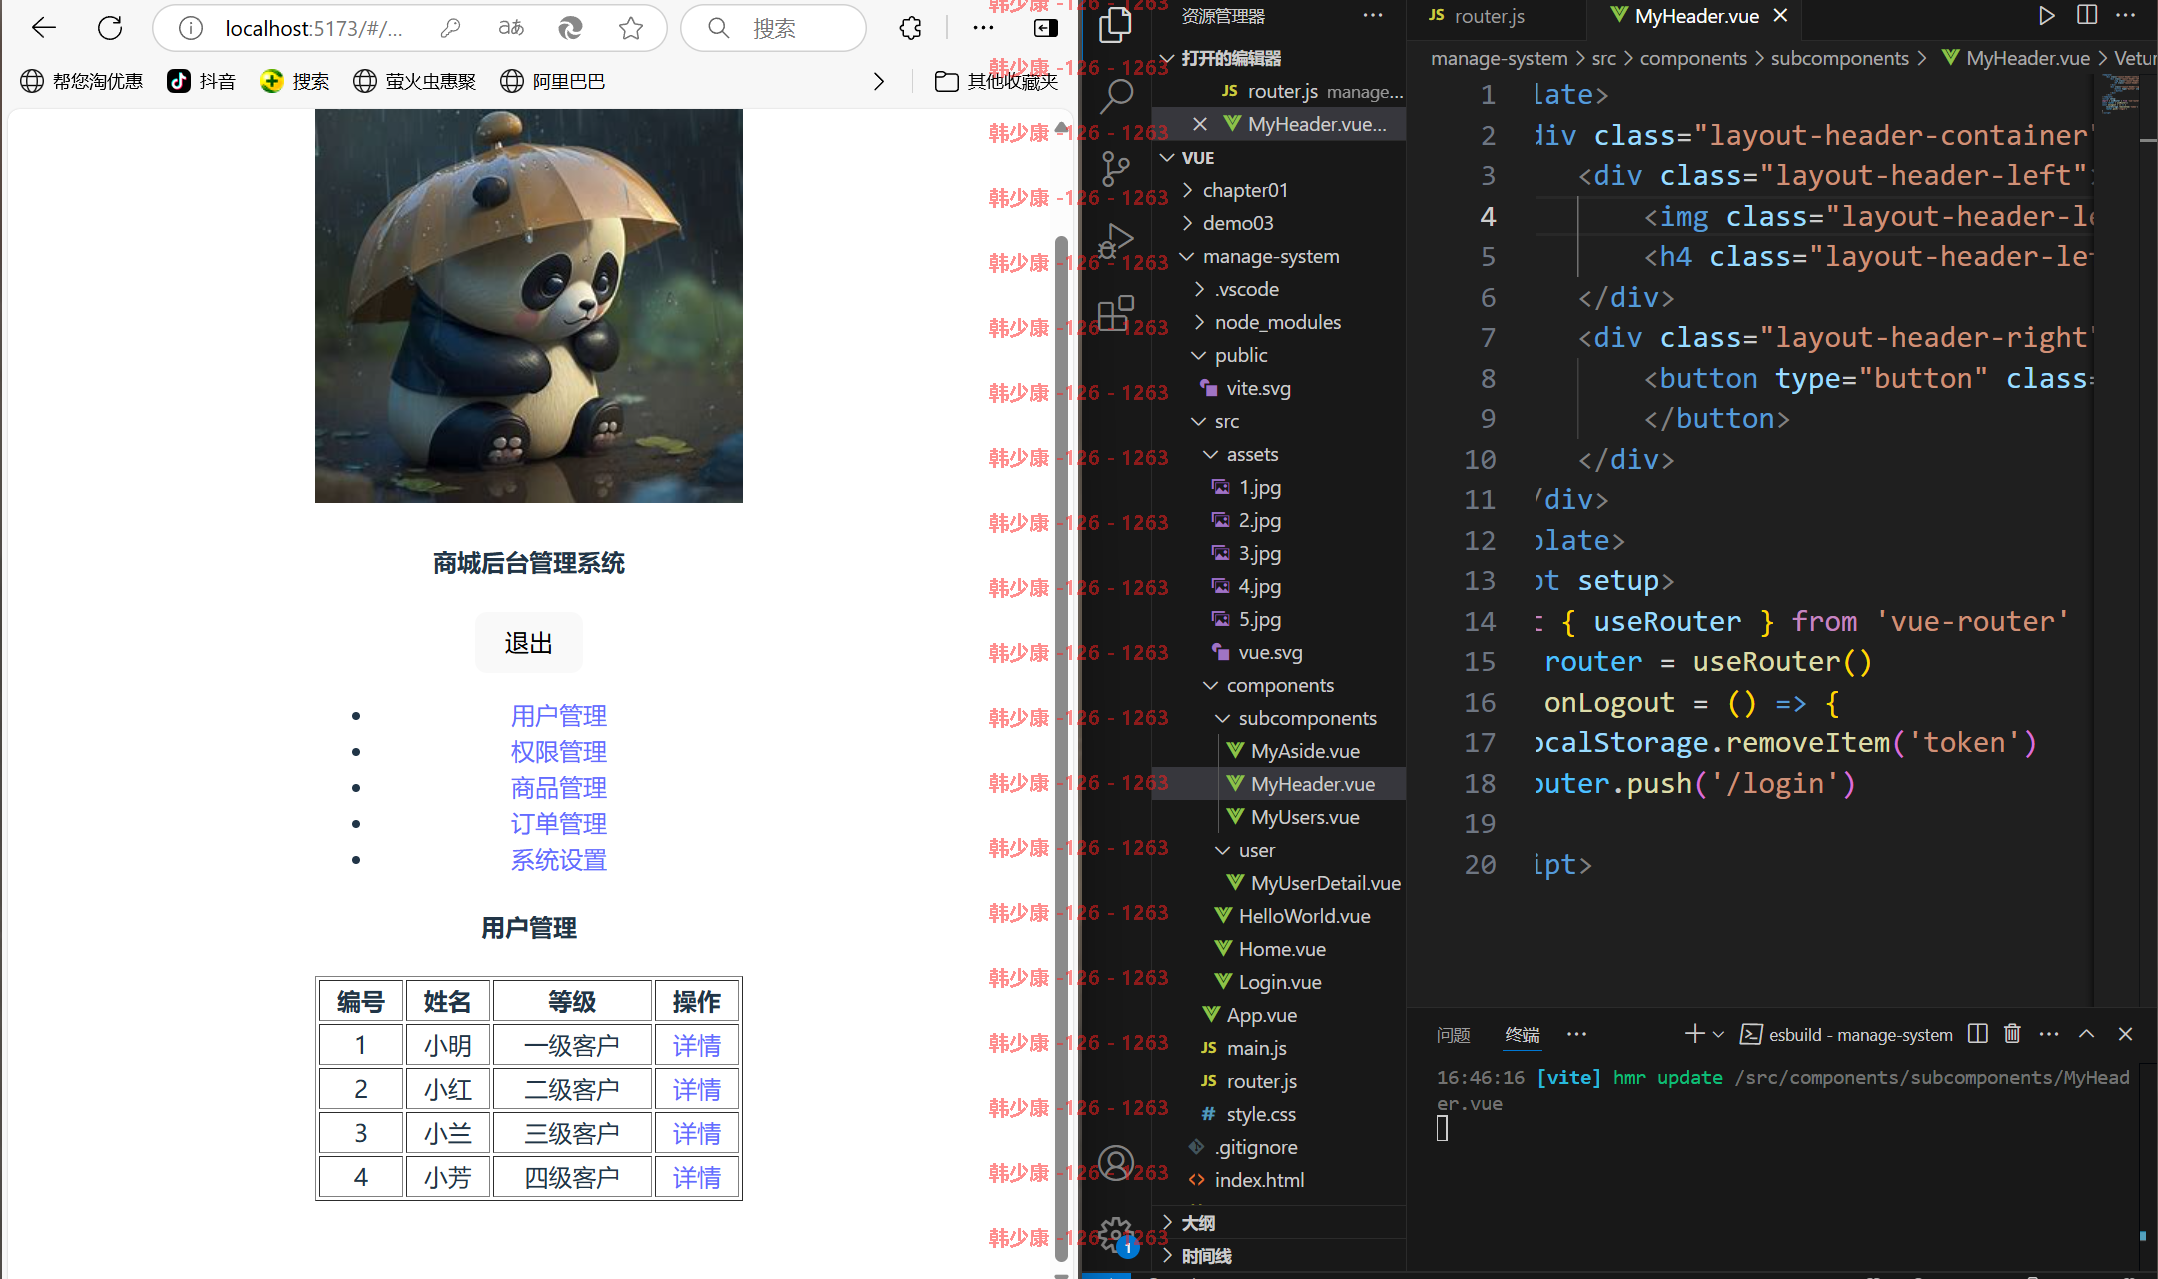Image resolution: width=2158 pixels, height=1279 pixels.
Task: Open browser settings and more menu
Action: (x=983, y=28)
